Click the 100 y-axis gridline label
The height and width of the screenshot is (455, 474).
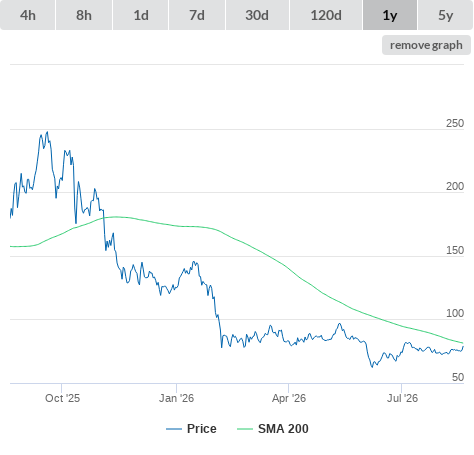(x=455, y=313)
